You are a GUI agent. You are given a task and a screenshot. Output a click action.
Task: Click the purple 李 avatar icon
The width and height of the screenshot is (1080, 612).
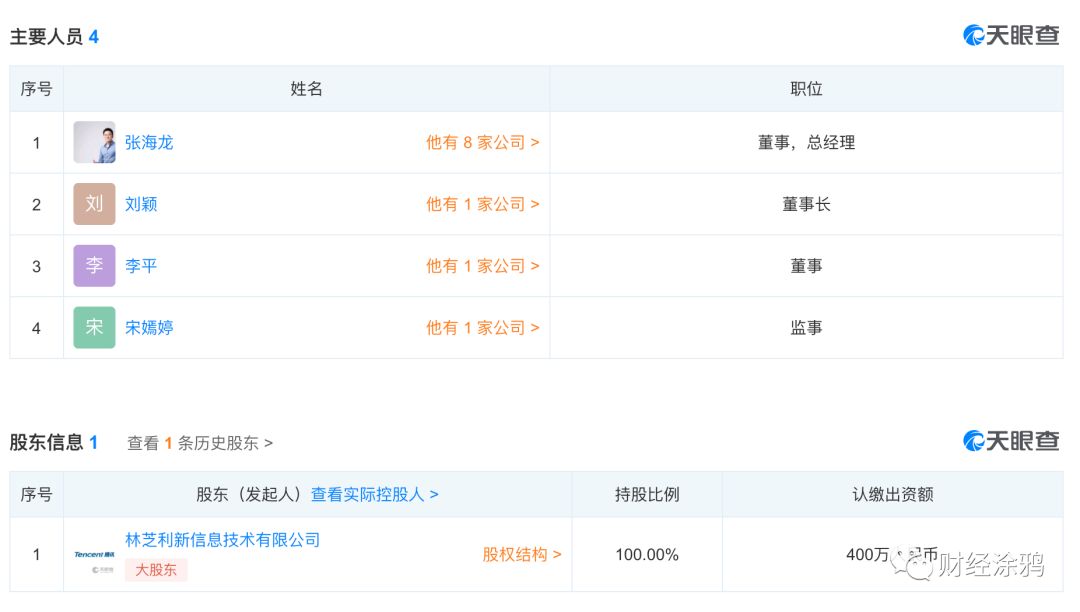(94, 266)
